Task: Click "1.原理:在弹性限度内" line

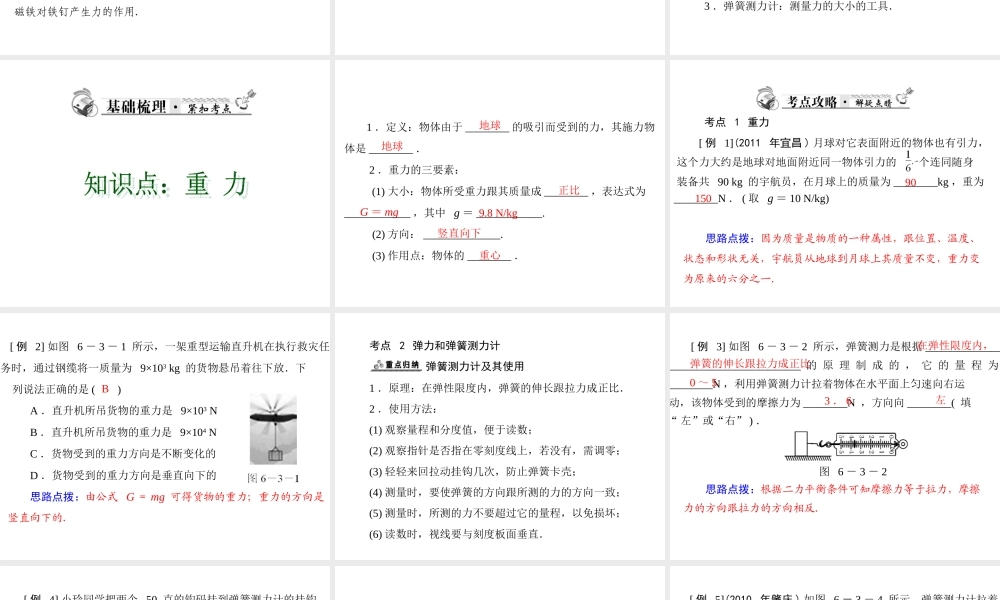Action: tap(496, 388)
